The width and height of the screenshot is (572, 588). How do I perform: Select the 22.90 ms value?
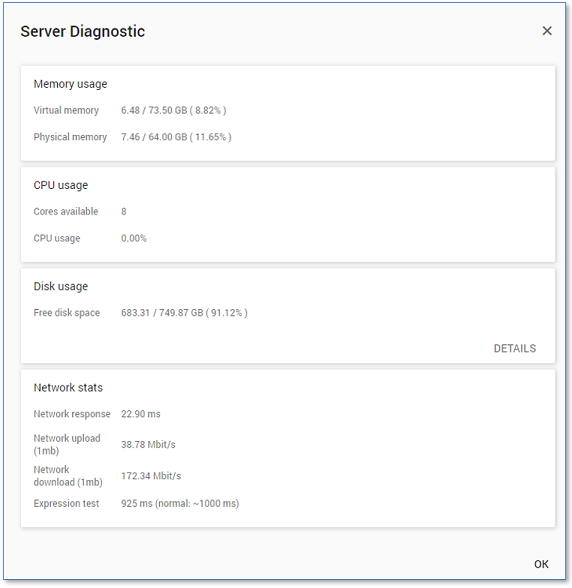point(140,414)
